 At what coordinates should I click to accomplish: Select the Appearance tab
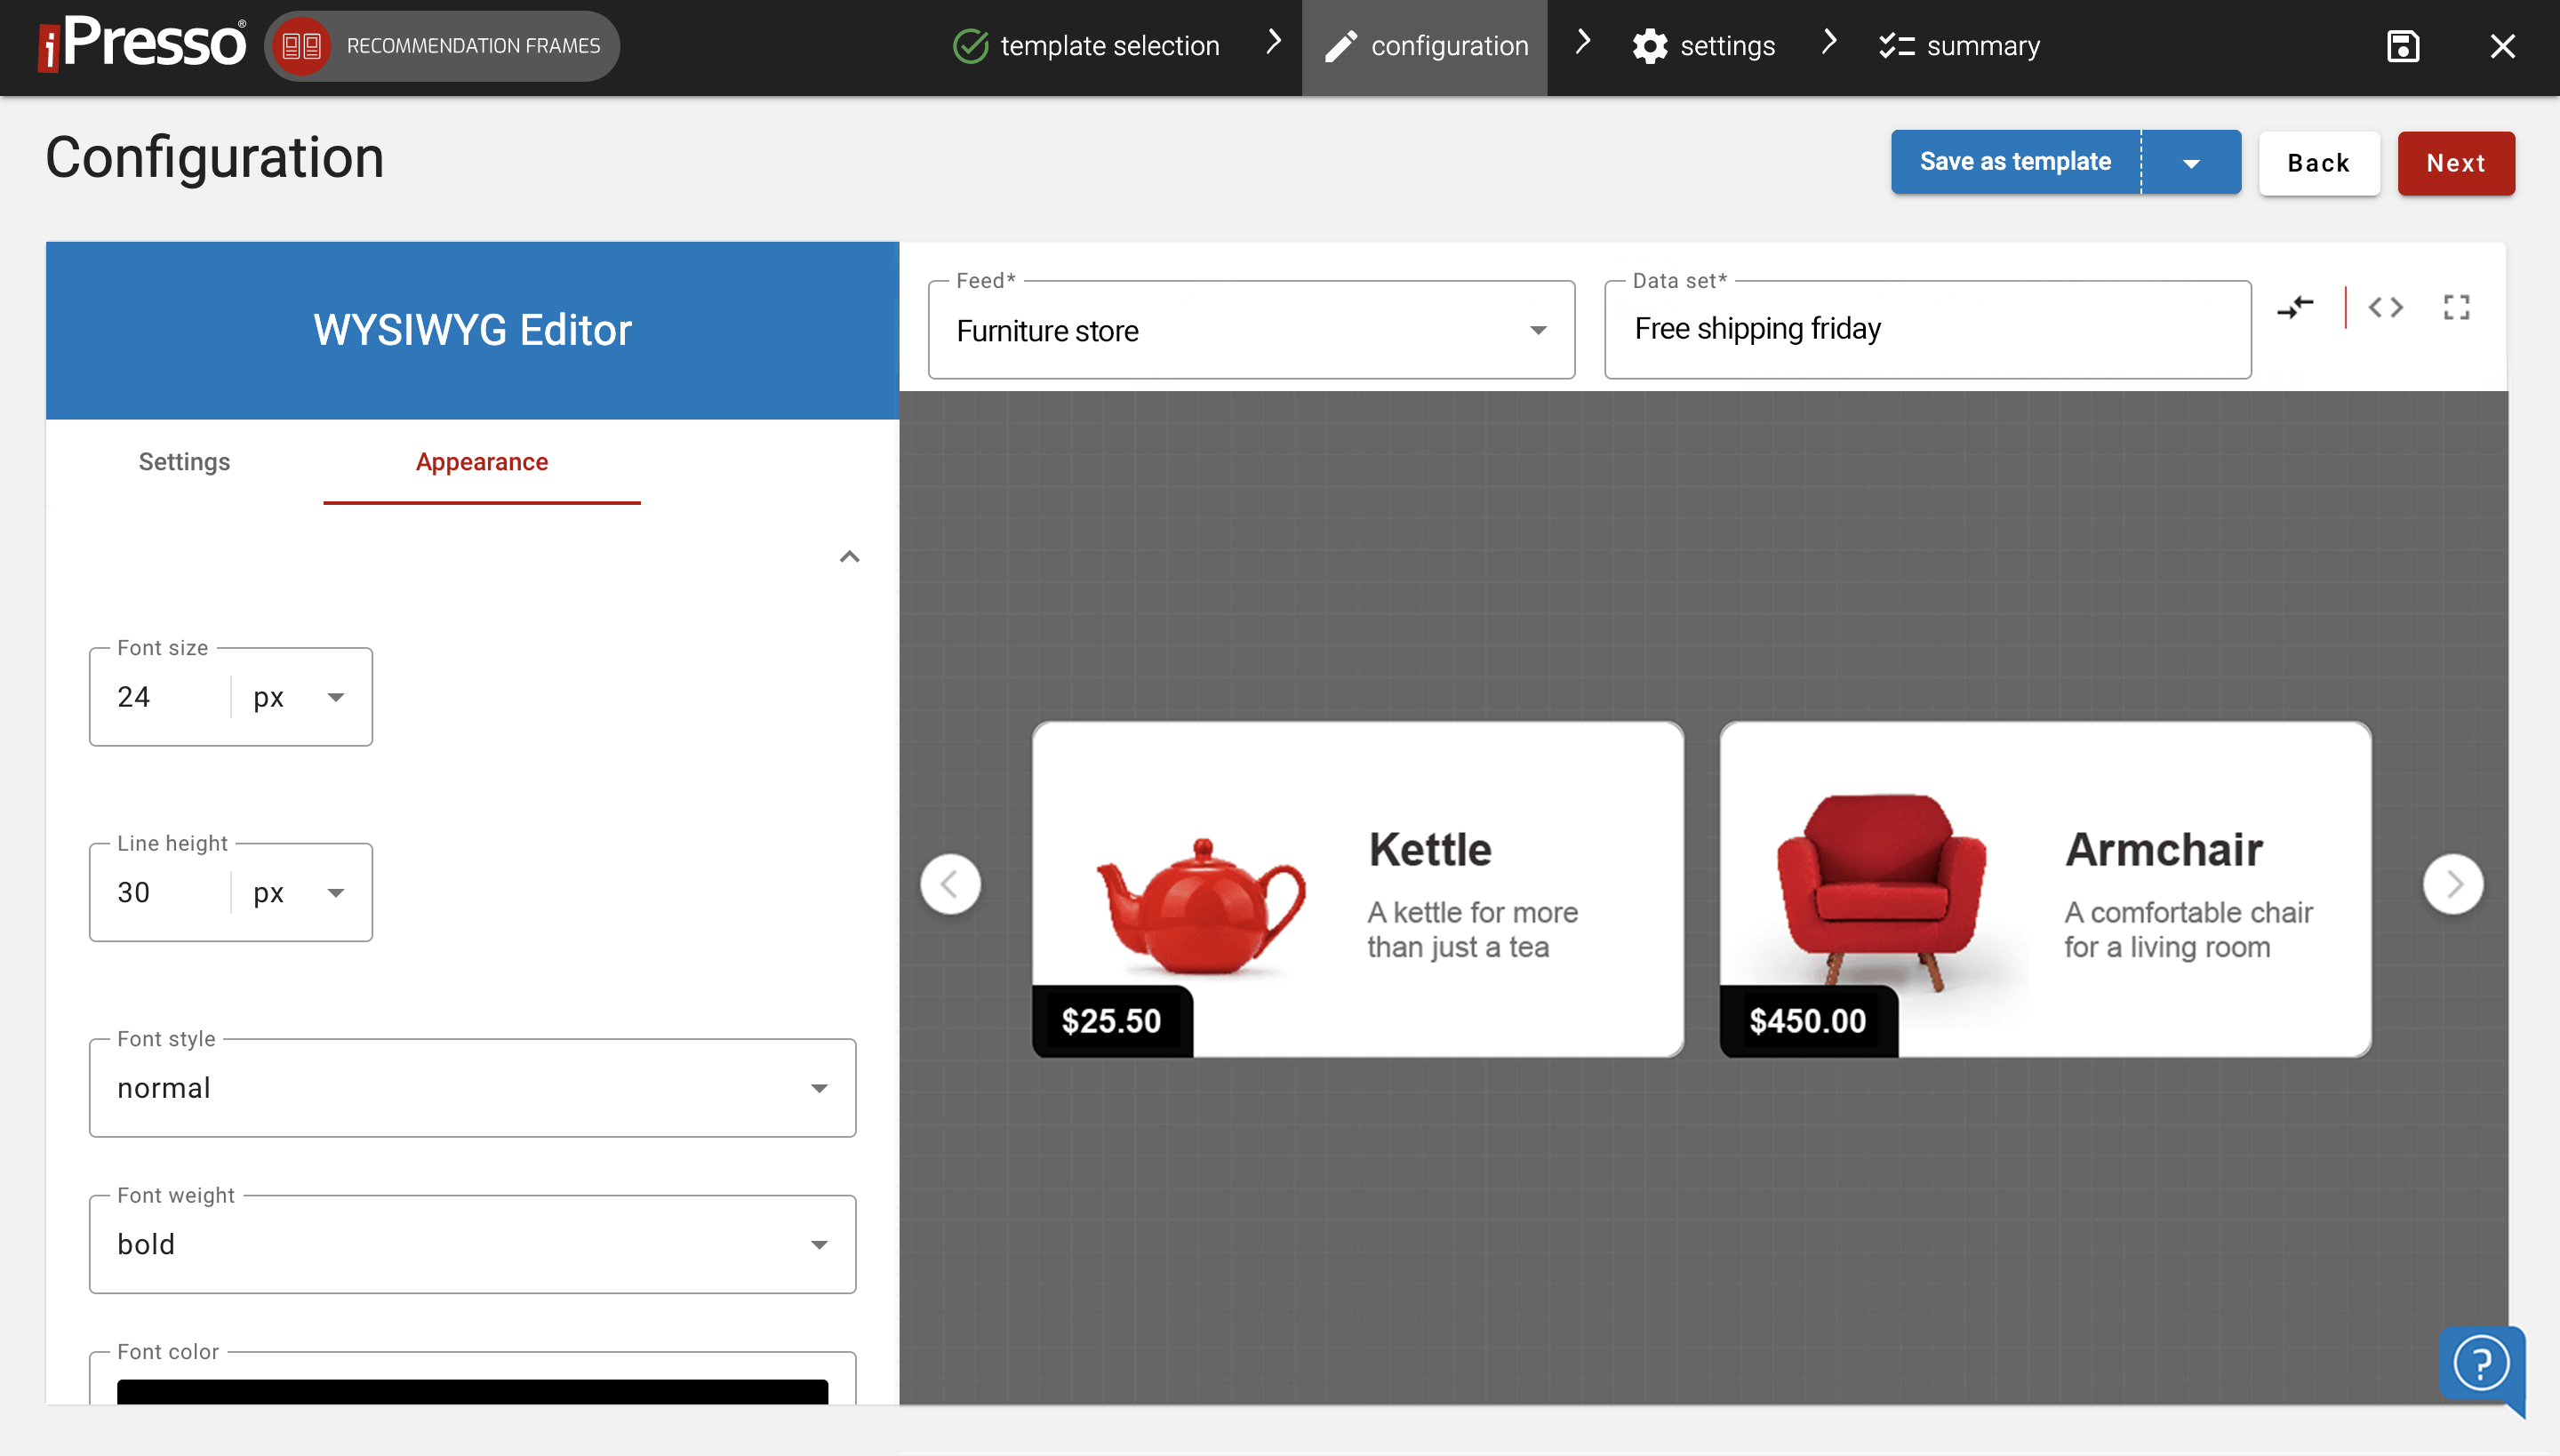coord(481,462)
